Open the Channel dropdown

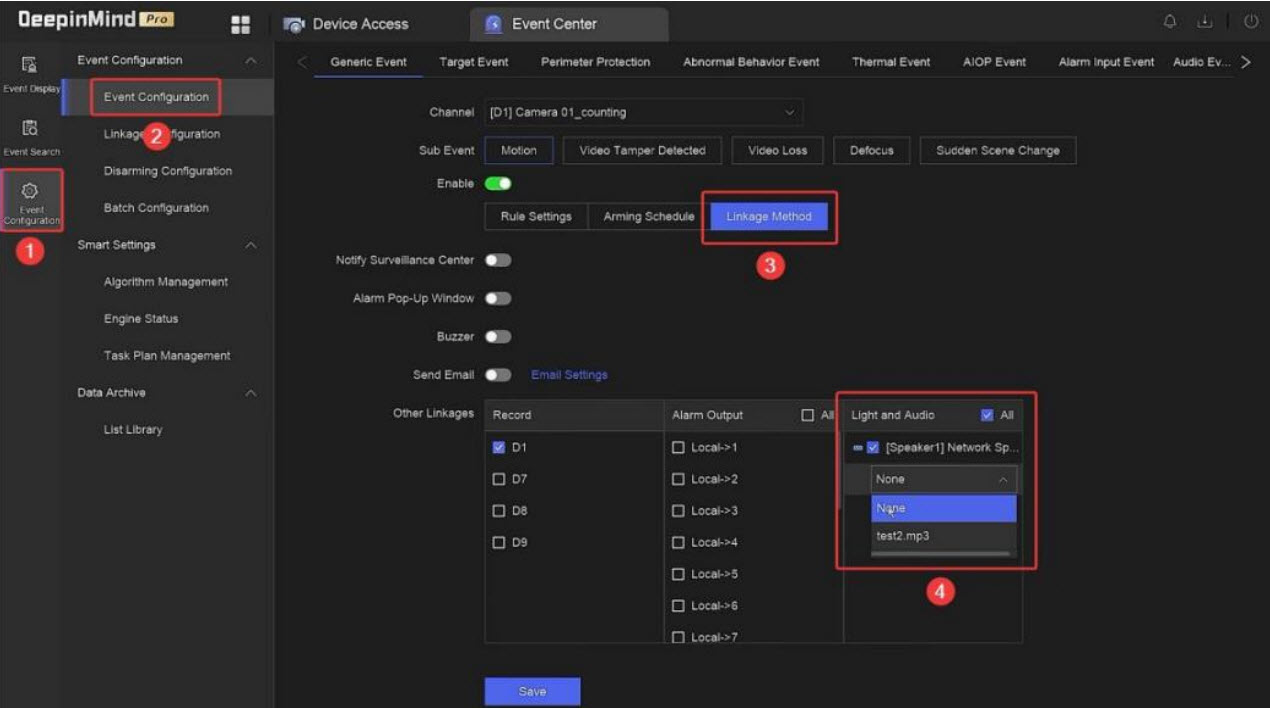(643, 112)
